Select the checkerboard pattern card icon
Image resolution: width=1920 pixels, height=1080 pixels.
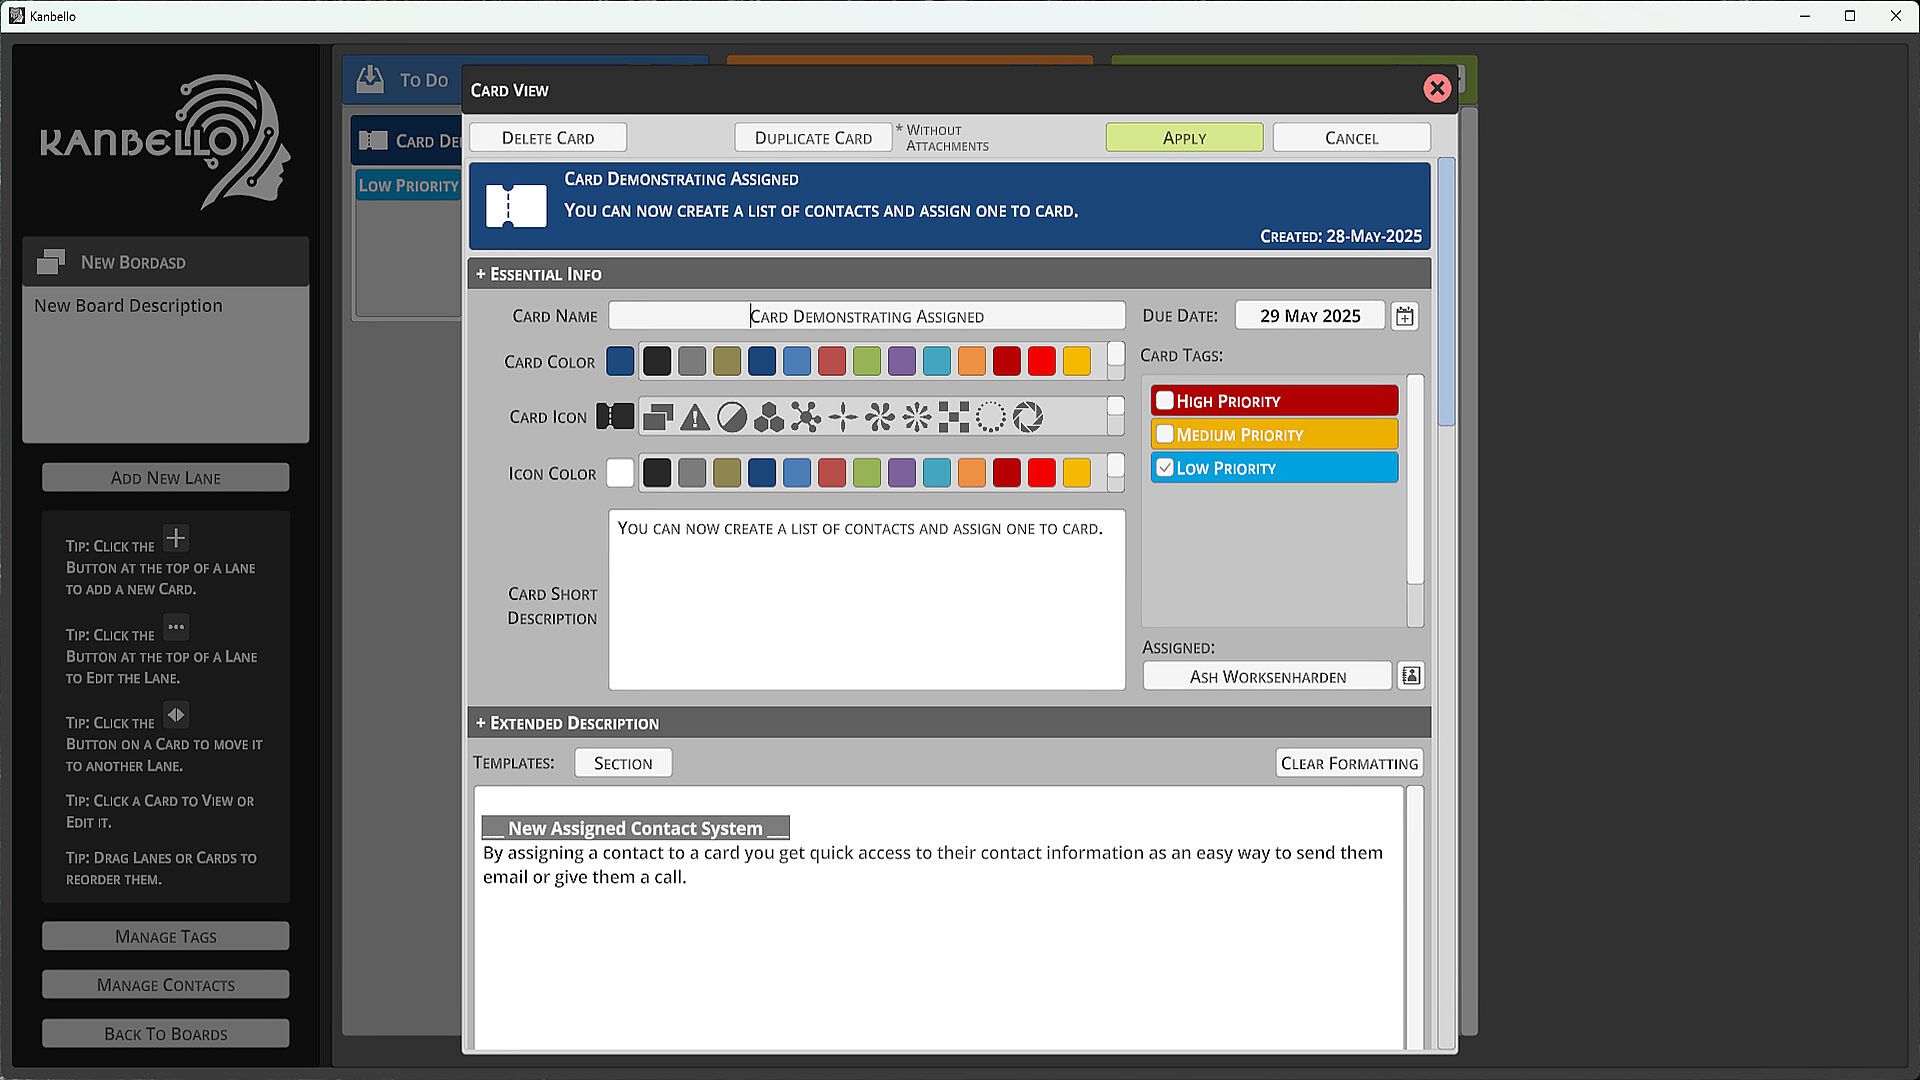(x=953, y=417)
